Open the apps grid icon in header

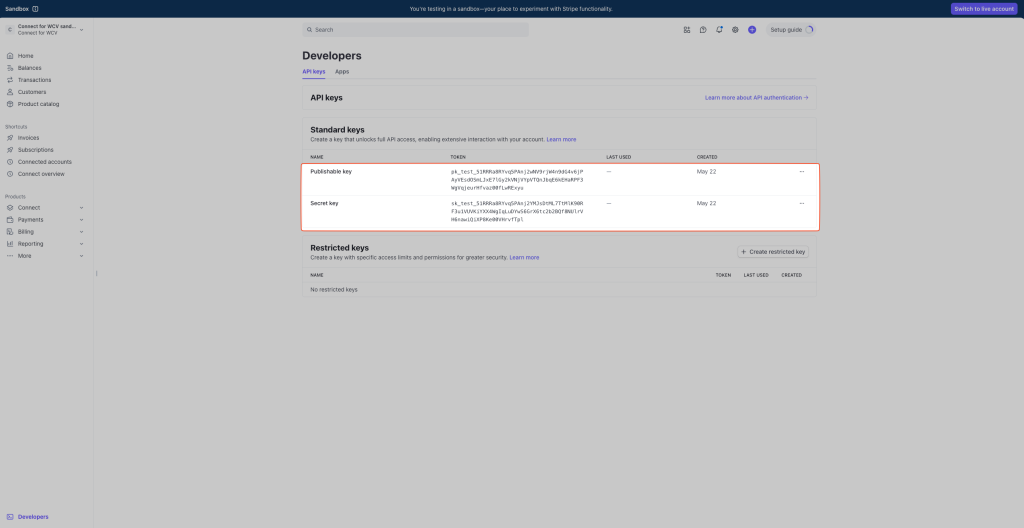click(686, 30)
